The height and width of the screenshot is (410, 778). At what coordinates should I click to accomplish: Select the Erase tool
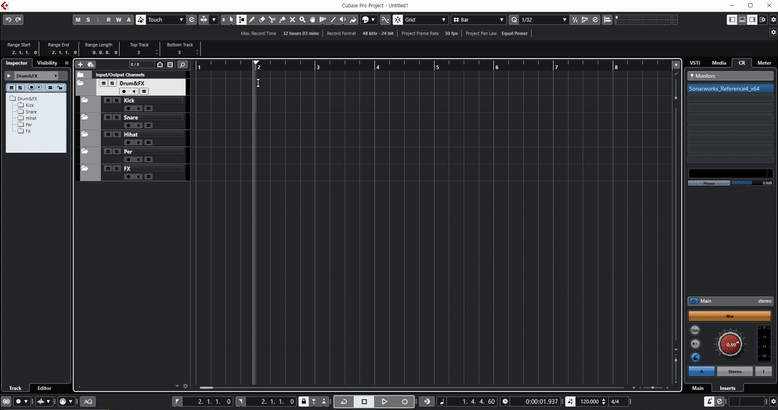262,20
